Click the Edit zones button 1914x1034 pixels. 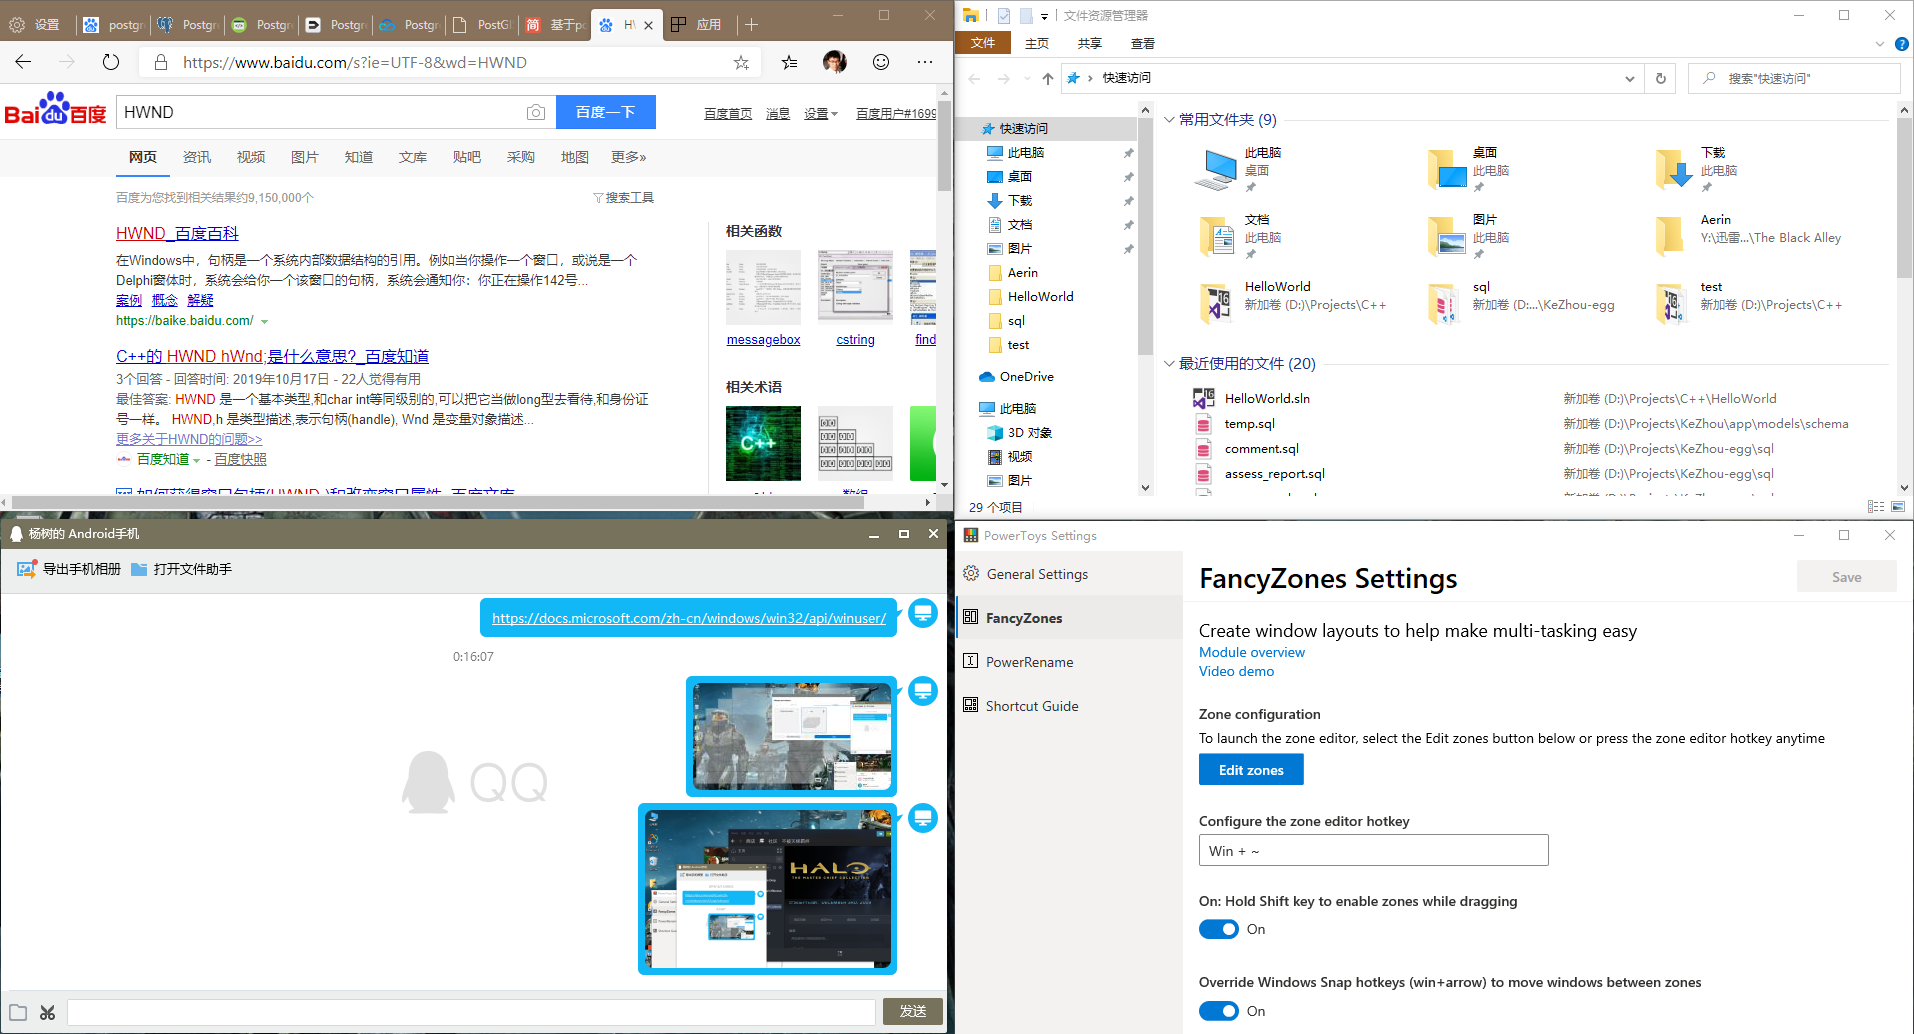pyautogui.click(x=1250, y=769)
